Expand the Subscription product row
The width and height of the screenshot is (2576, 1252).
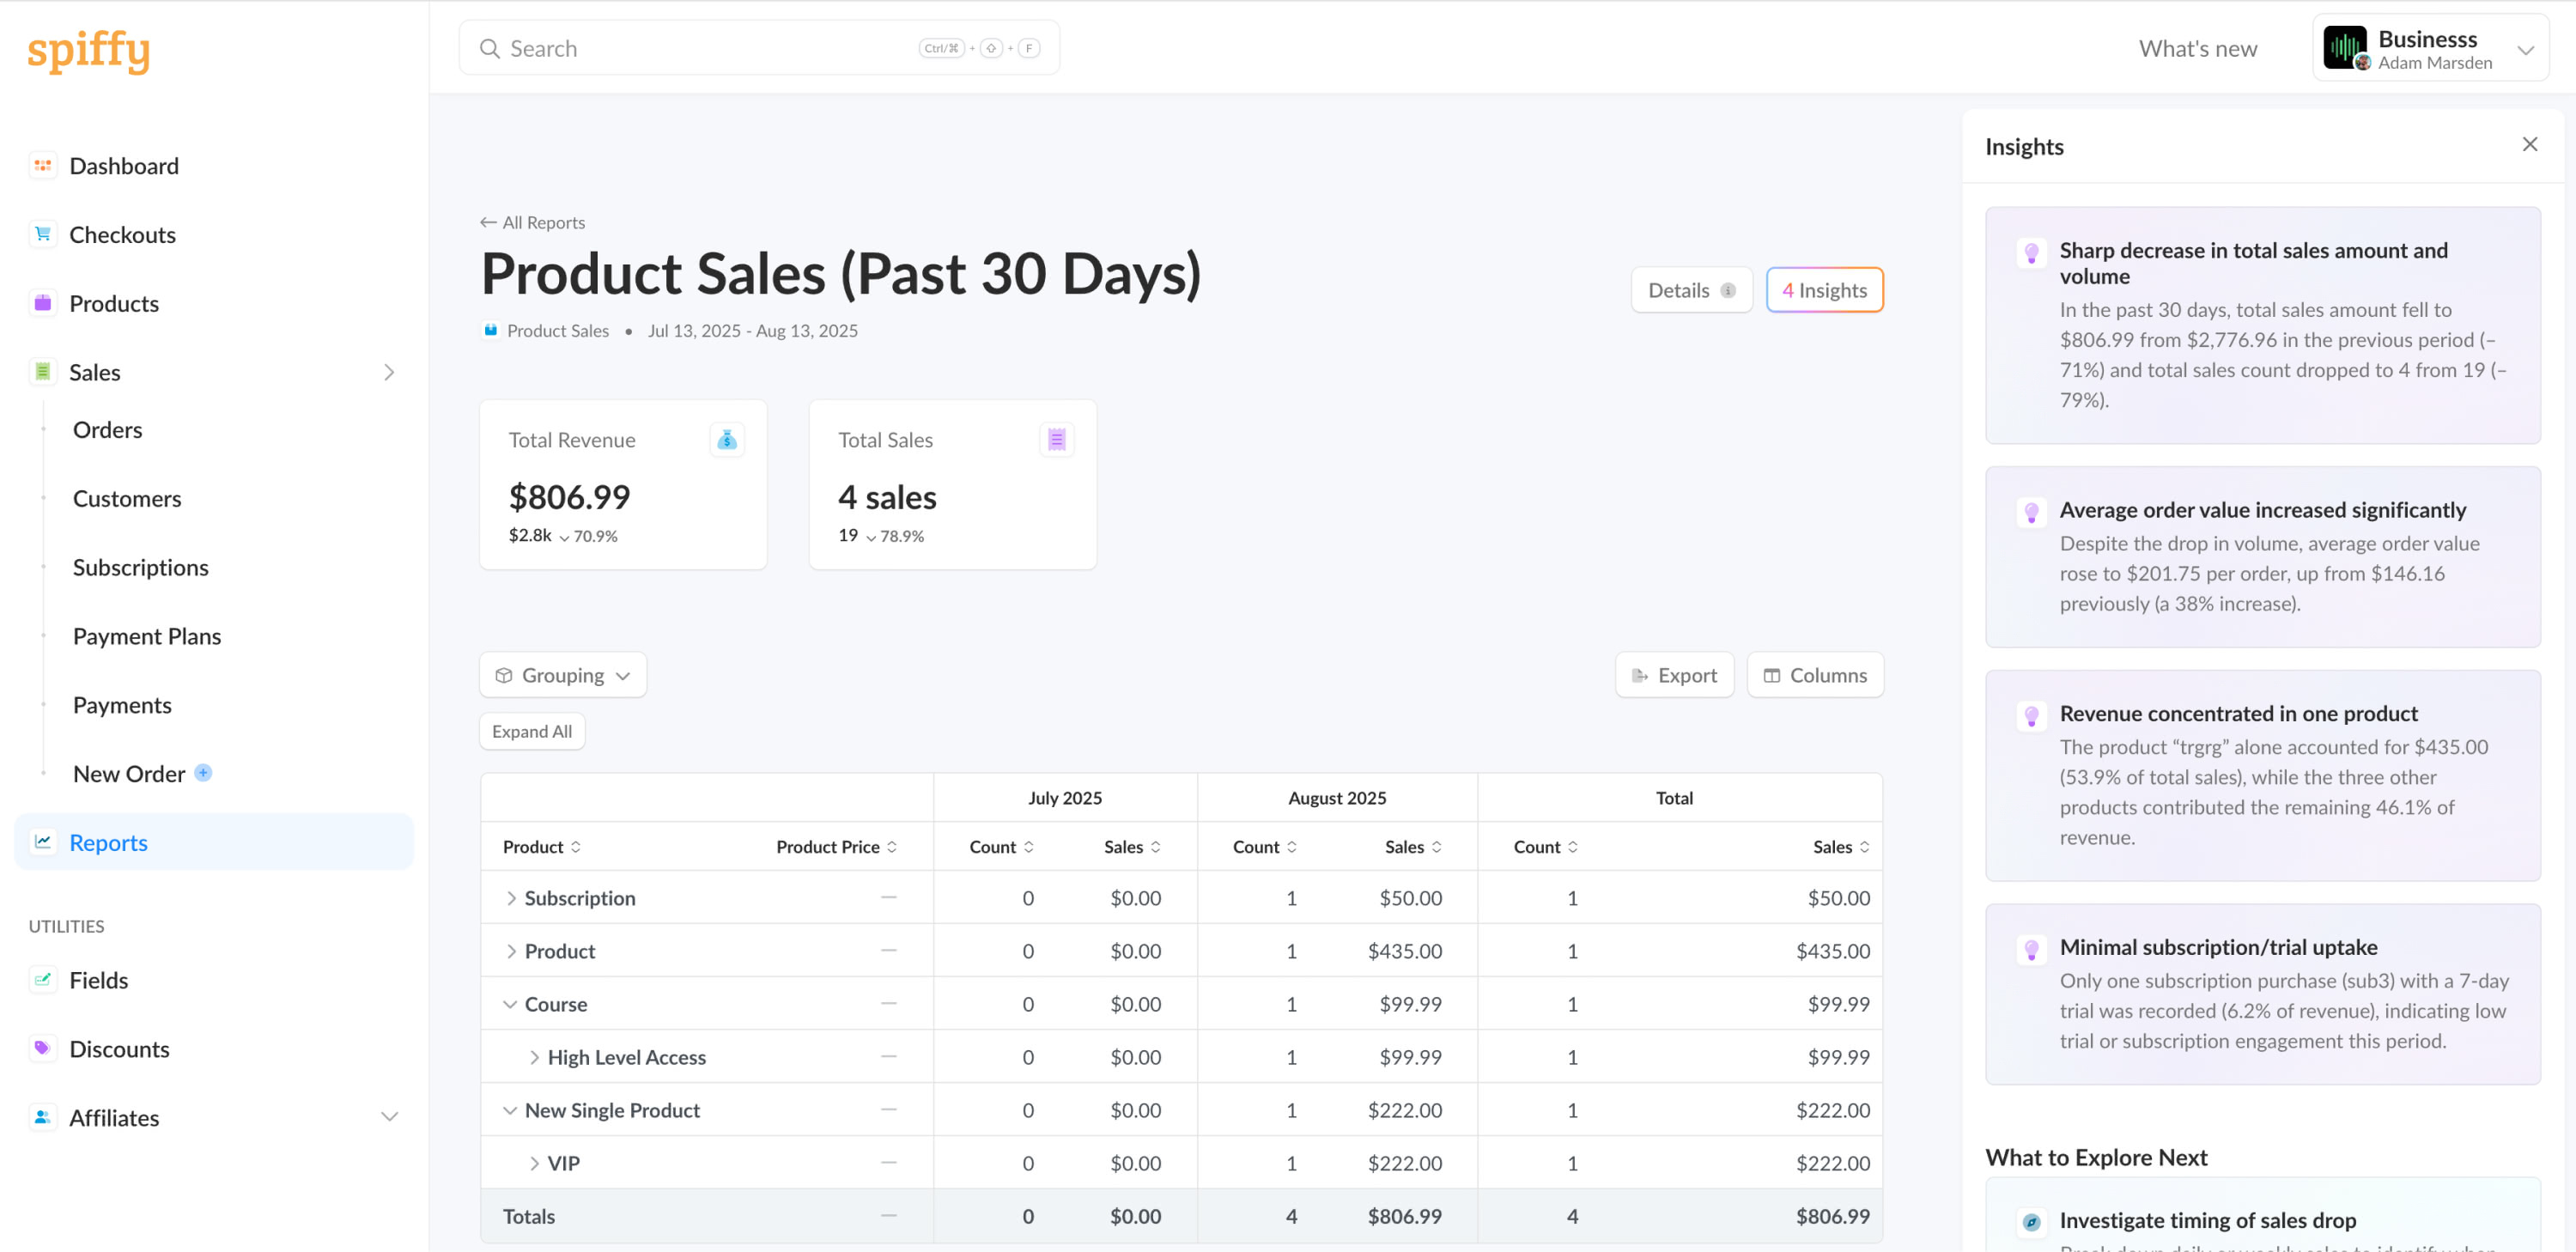pyautogui.click(x=511, y=898)
